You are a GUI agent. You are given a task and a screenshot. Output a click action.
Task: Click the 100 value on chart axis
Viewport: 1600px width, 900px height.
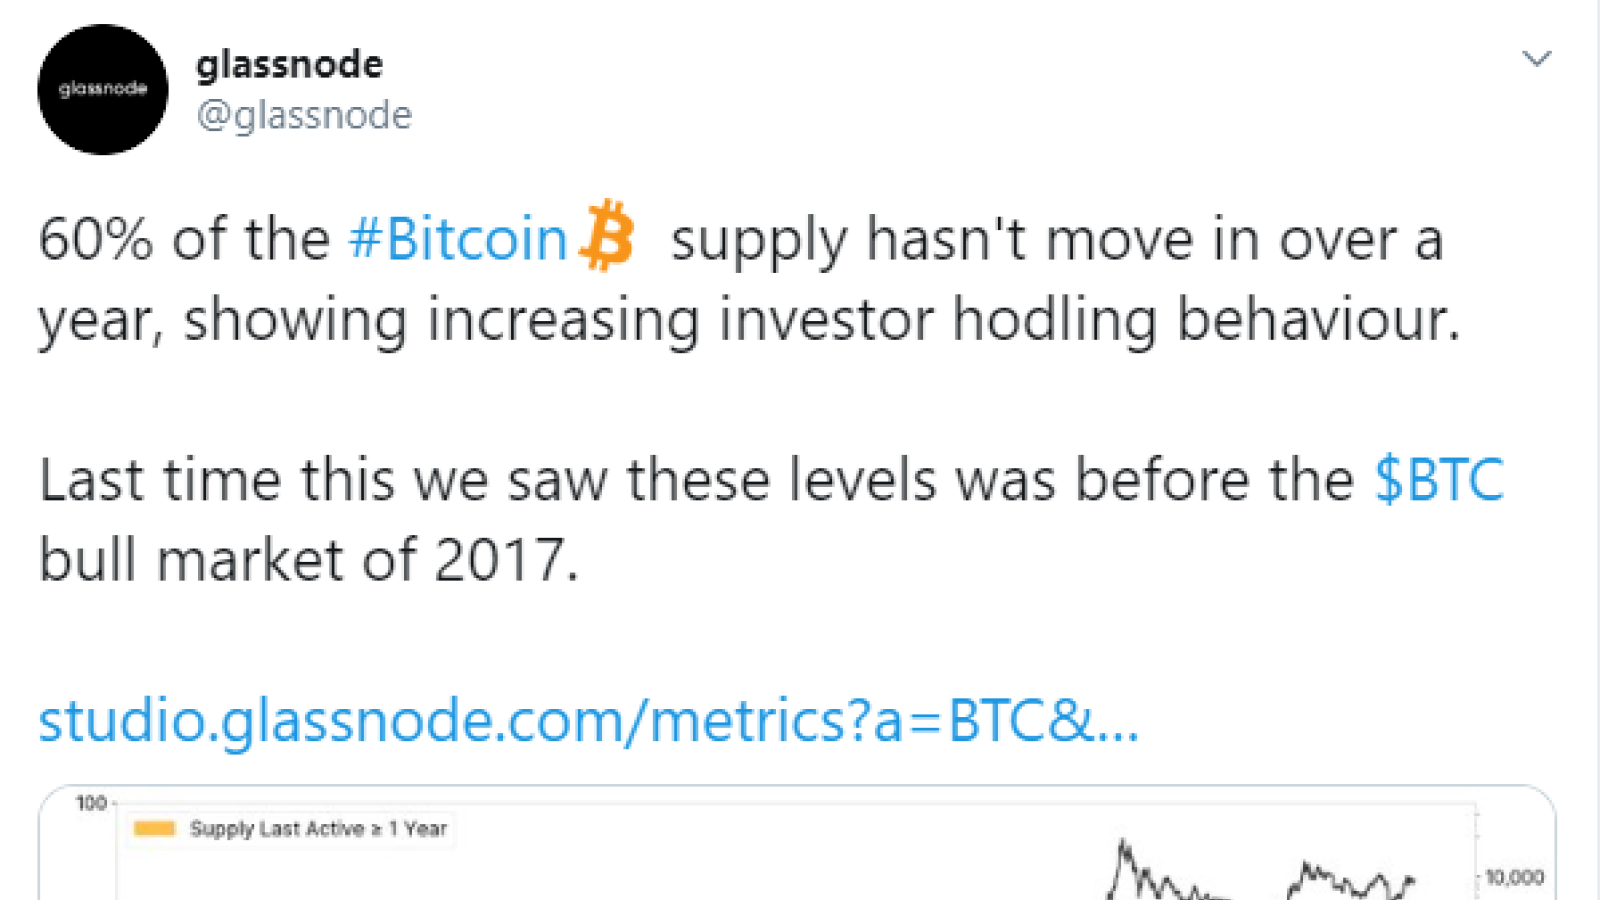coord(91,803)
